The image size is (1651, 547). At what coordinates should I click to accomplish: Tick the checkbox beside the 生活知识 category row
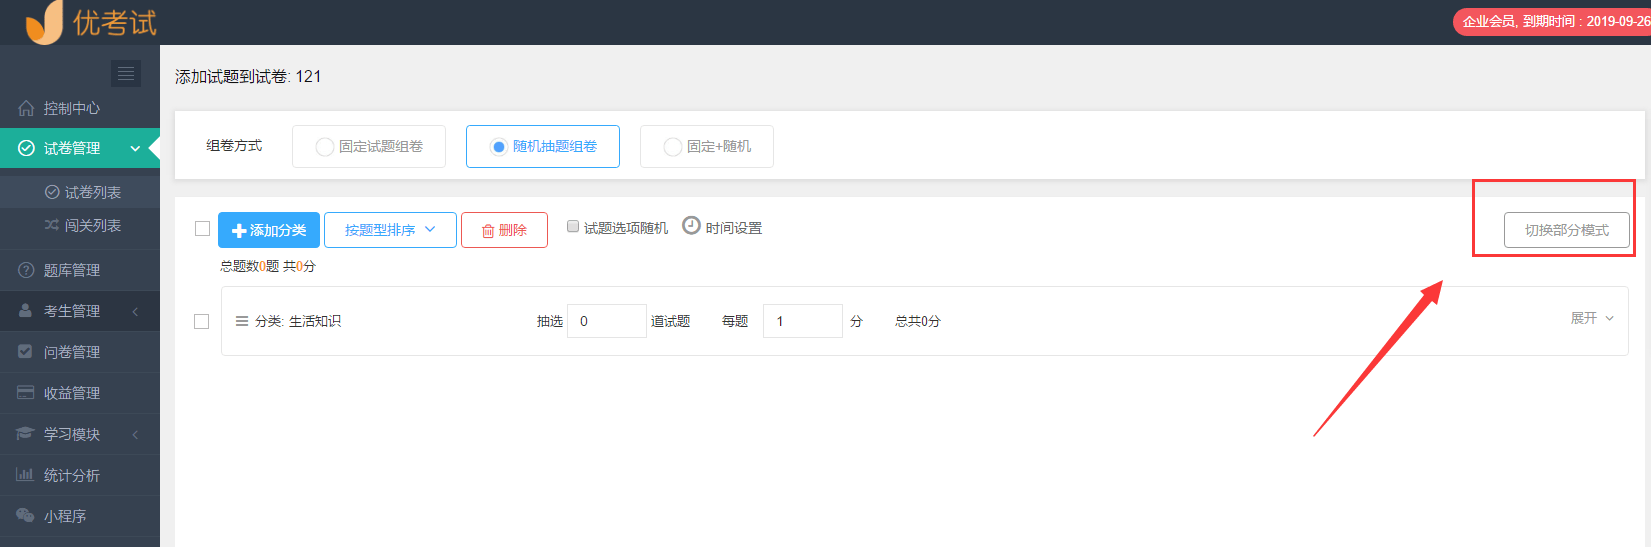201,321
